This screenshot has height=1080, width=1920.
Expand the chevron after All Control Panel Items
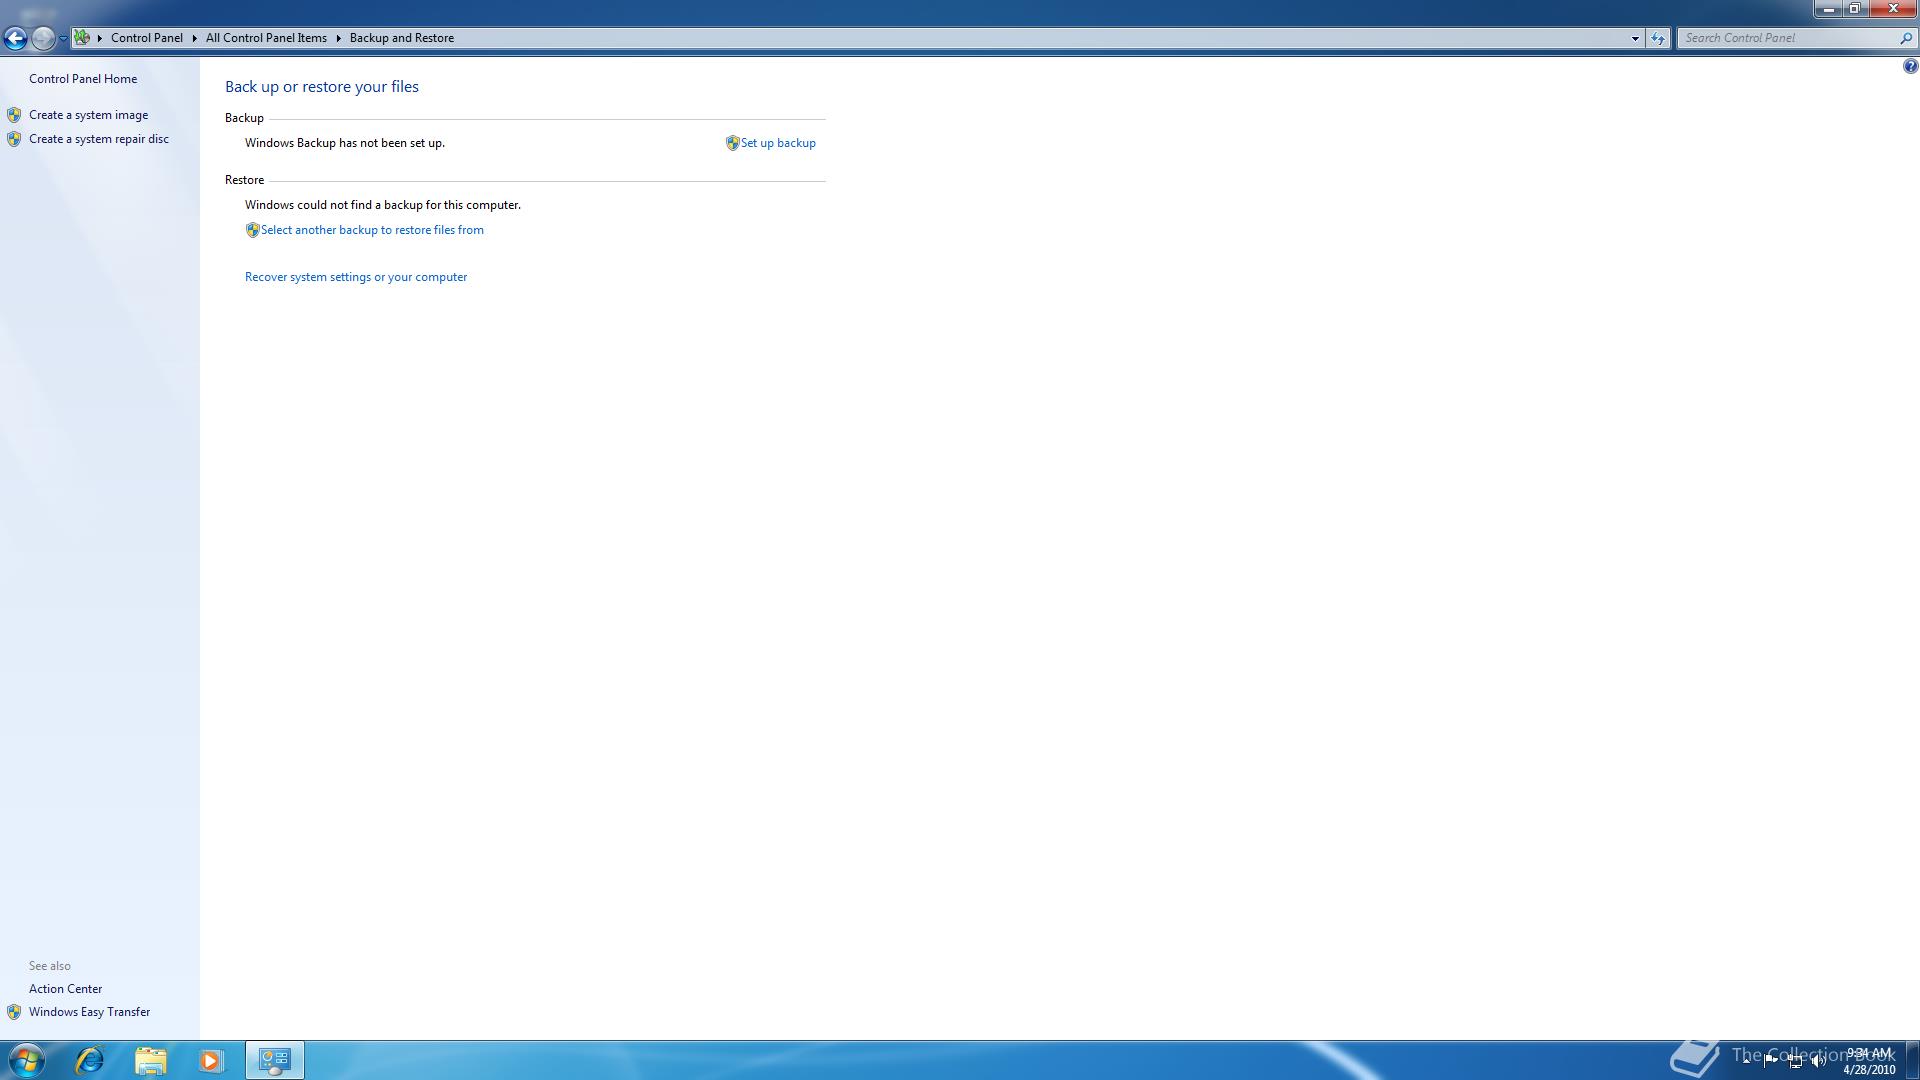(x=338, y=38)
